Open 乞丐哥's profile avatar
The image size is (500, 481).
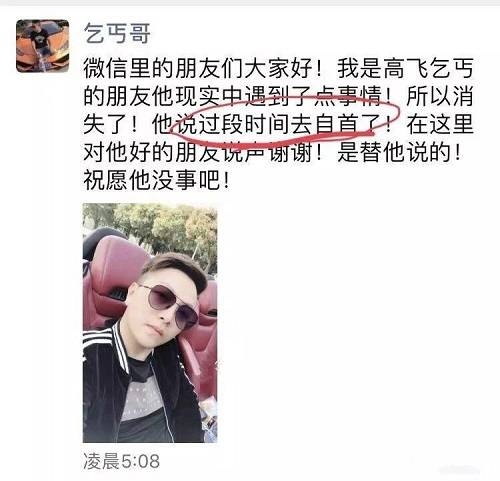pyautogui.click(x=43, y=46)
